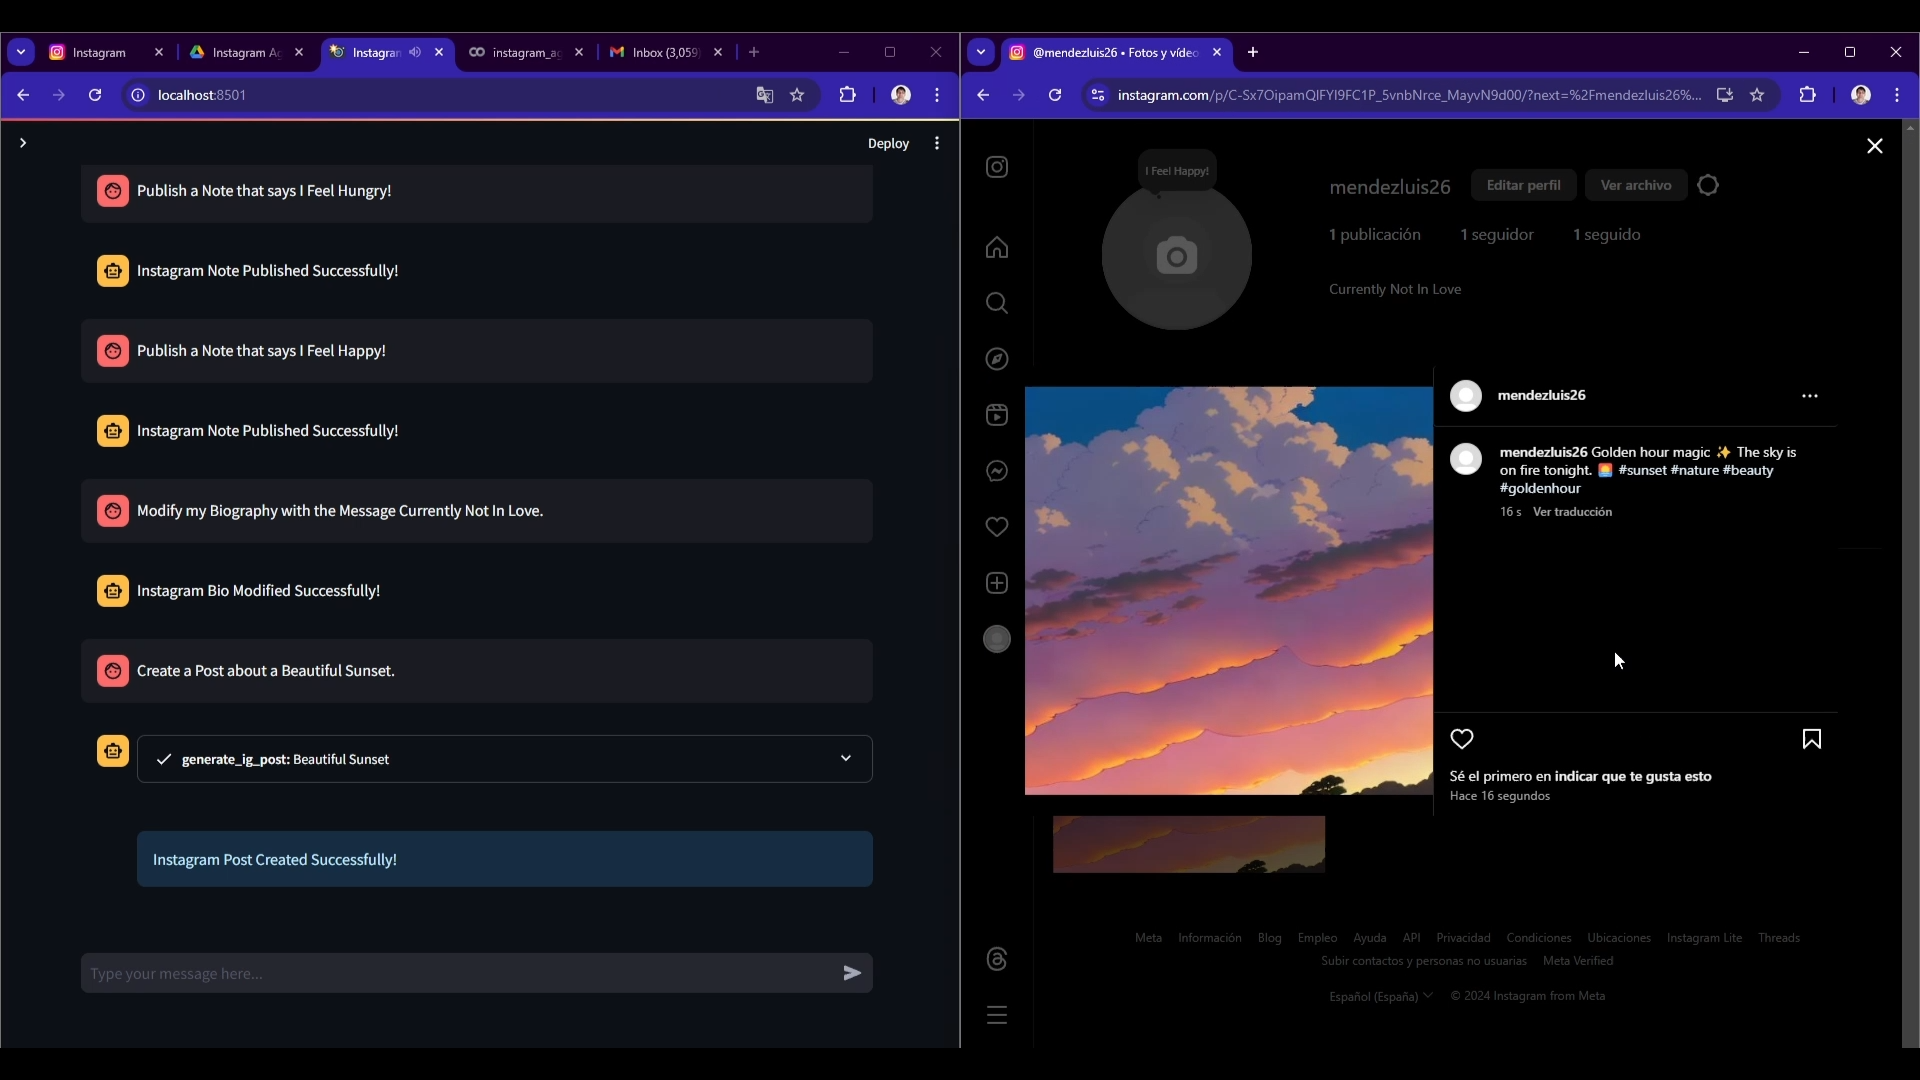Mute audio on the active Instagram tab
The image size is (1920, 1080).
click(415, 52)
